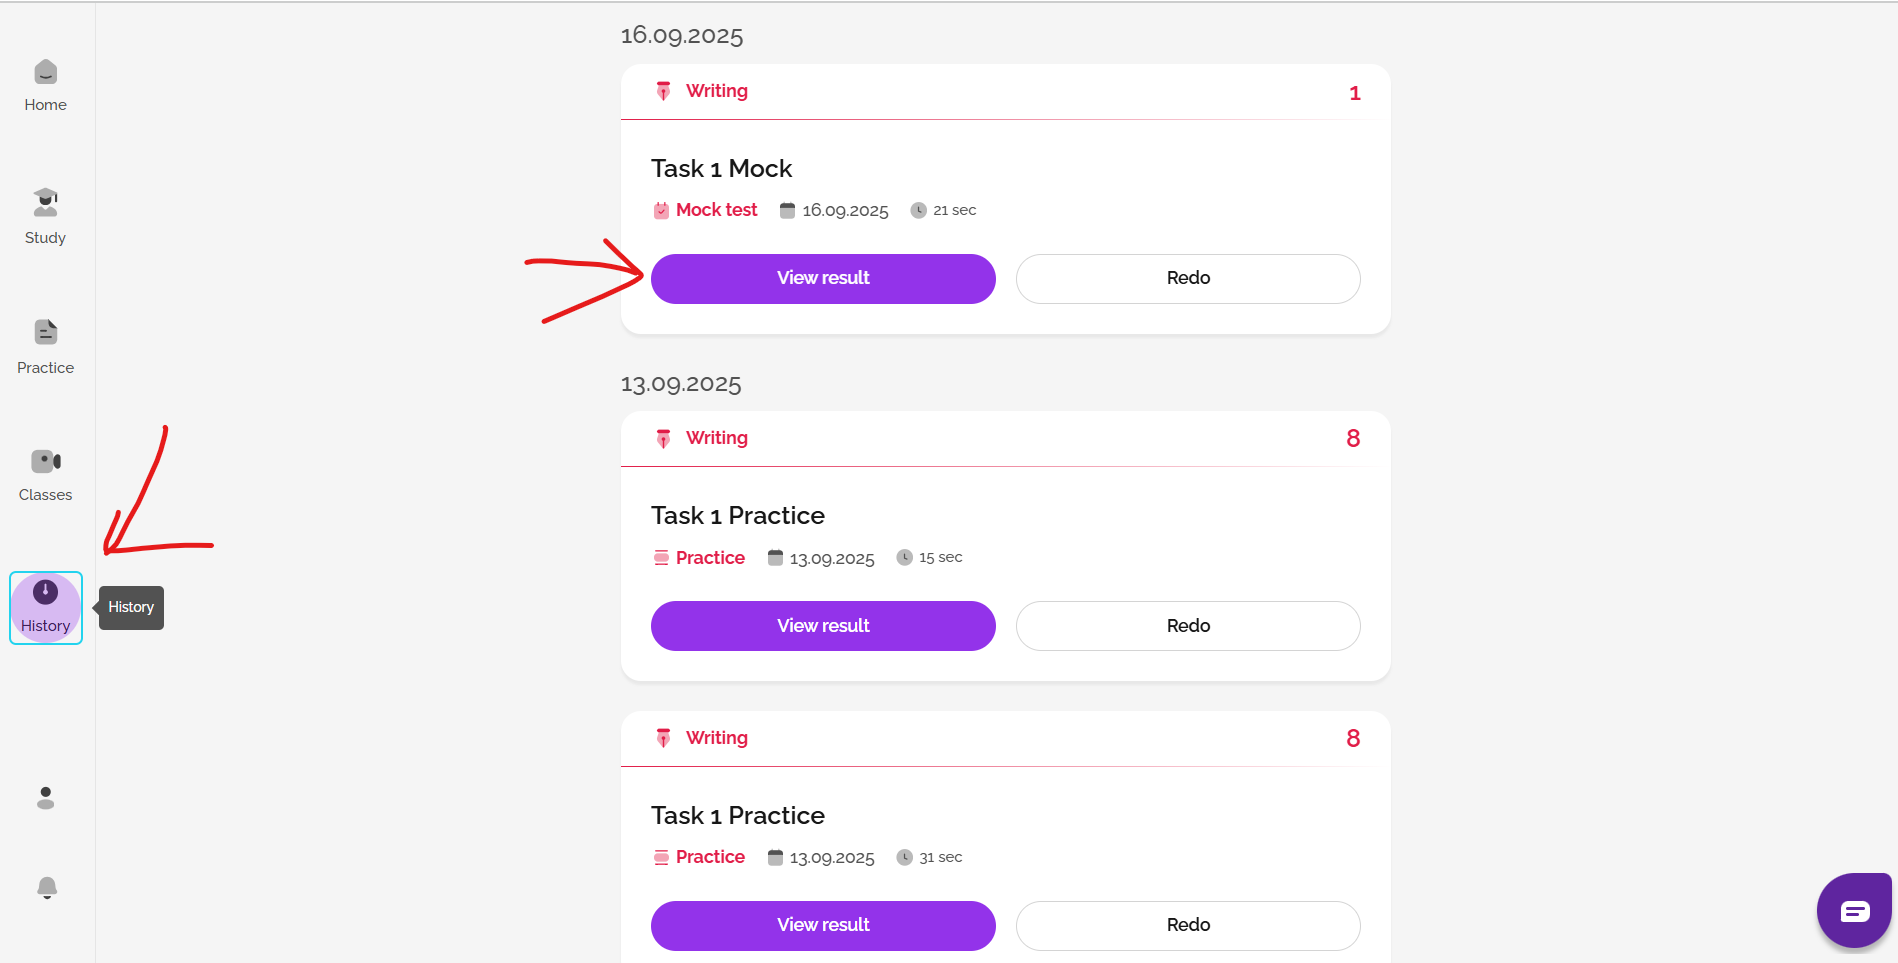
Task: Open the chat support widget
Action: [1854, 910]
